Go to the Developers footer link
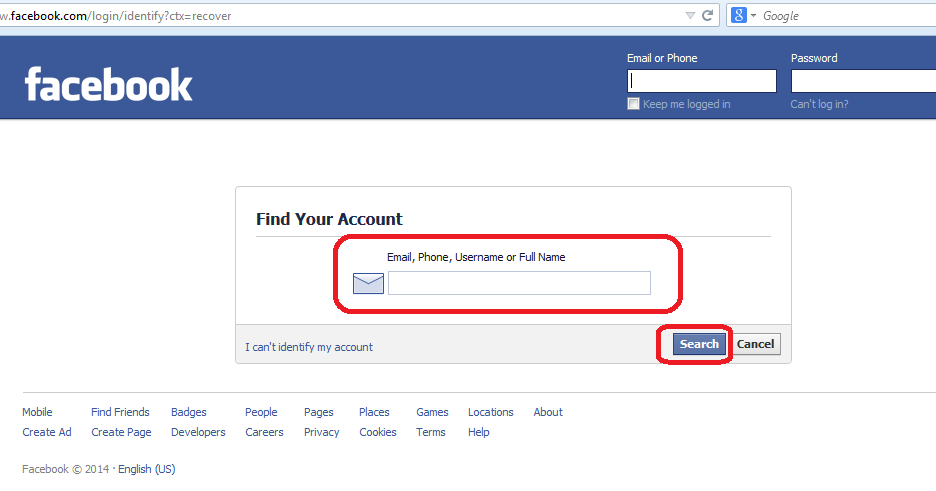 point(198,432)
